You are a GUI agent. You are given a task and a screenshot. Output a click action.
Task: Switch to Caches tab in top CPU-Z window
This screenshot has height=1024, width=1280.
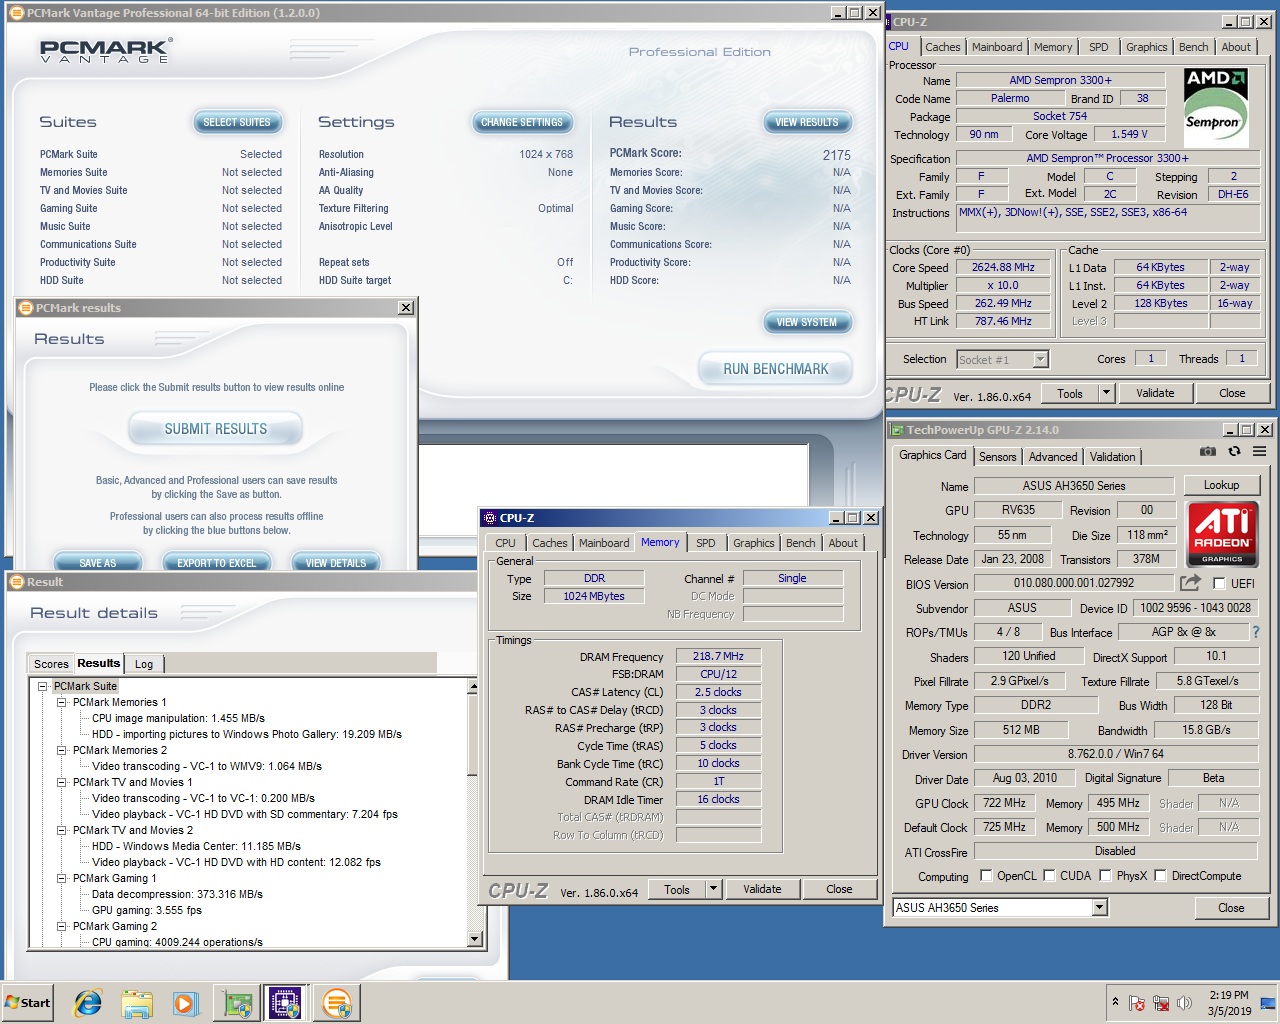pyautogui.click(x=942, y=47)
